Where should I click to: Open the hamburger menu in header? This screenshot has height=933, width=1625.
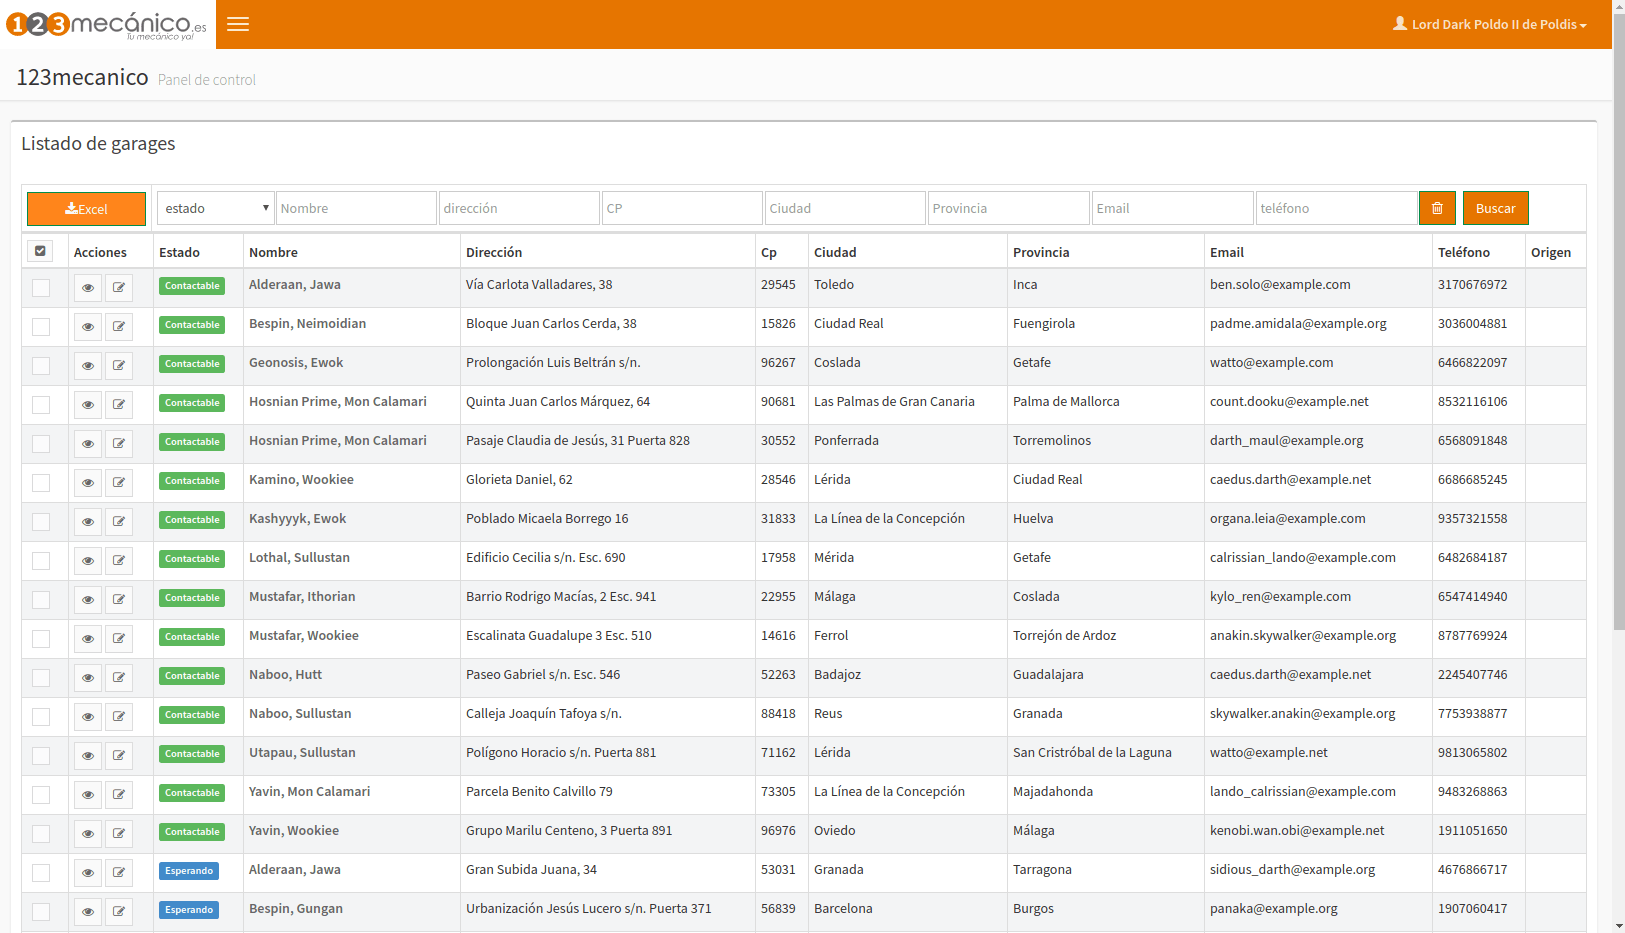click(238, 24)
